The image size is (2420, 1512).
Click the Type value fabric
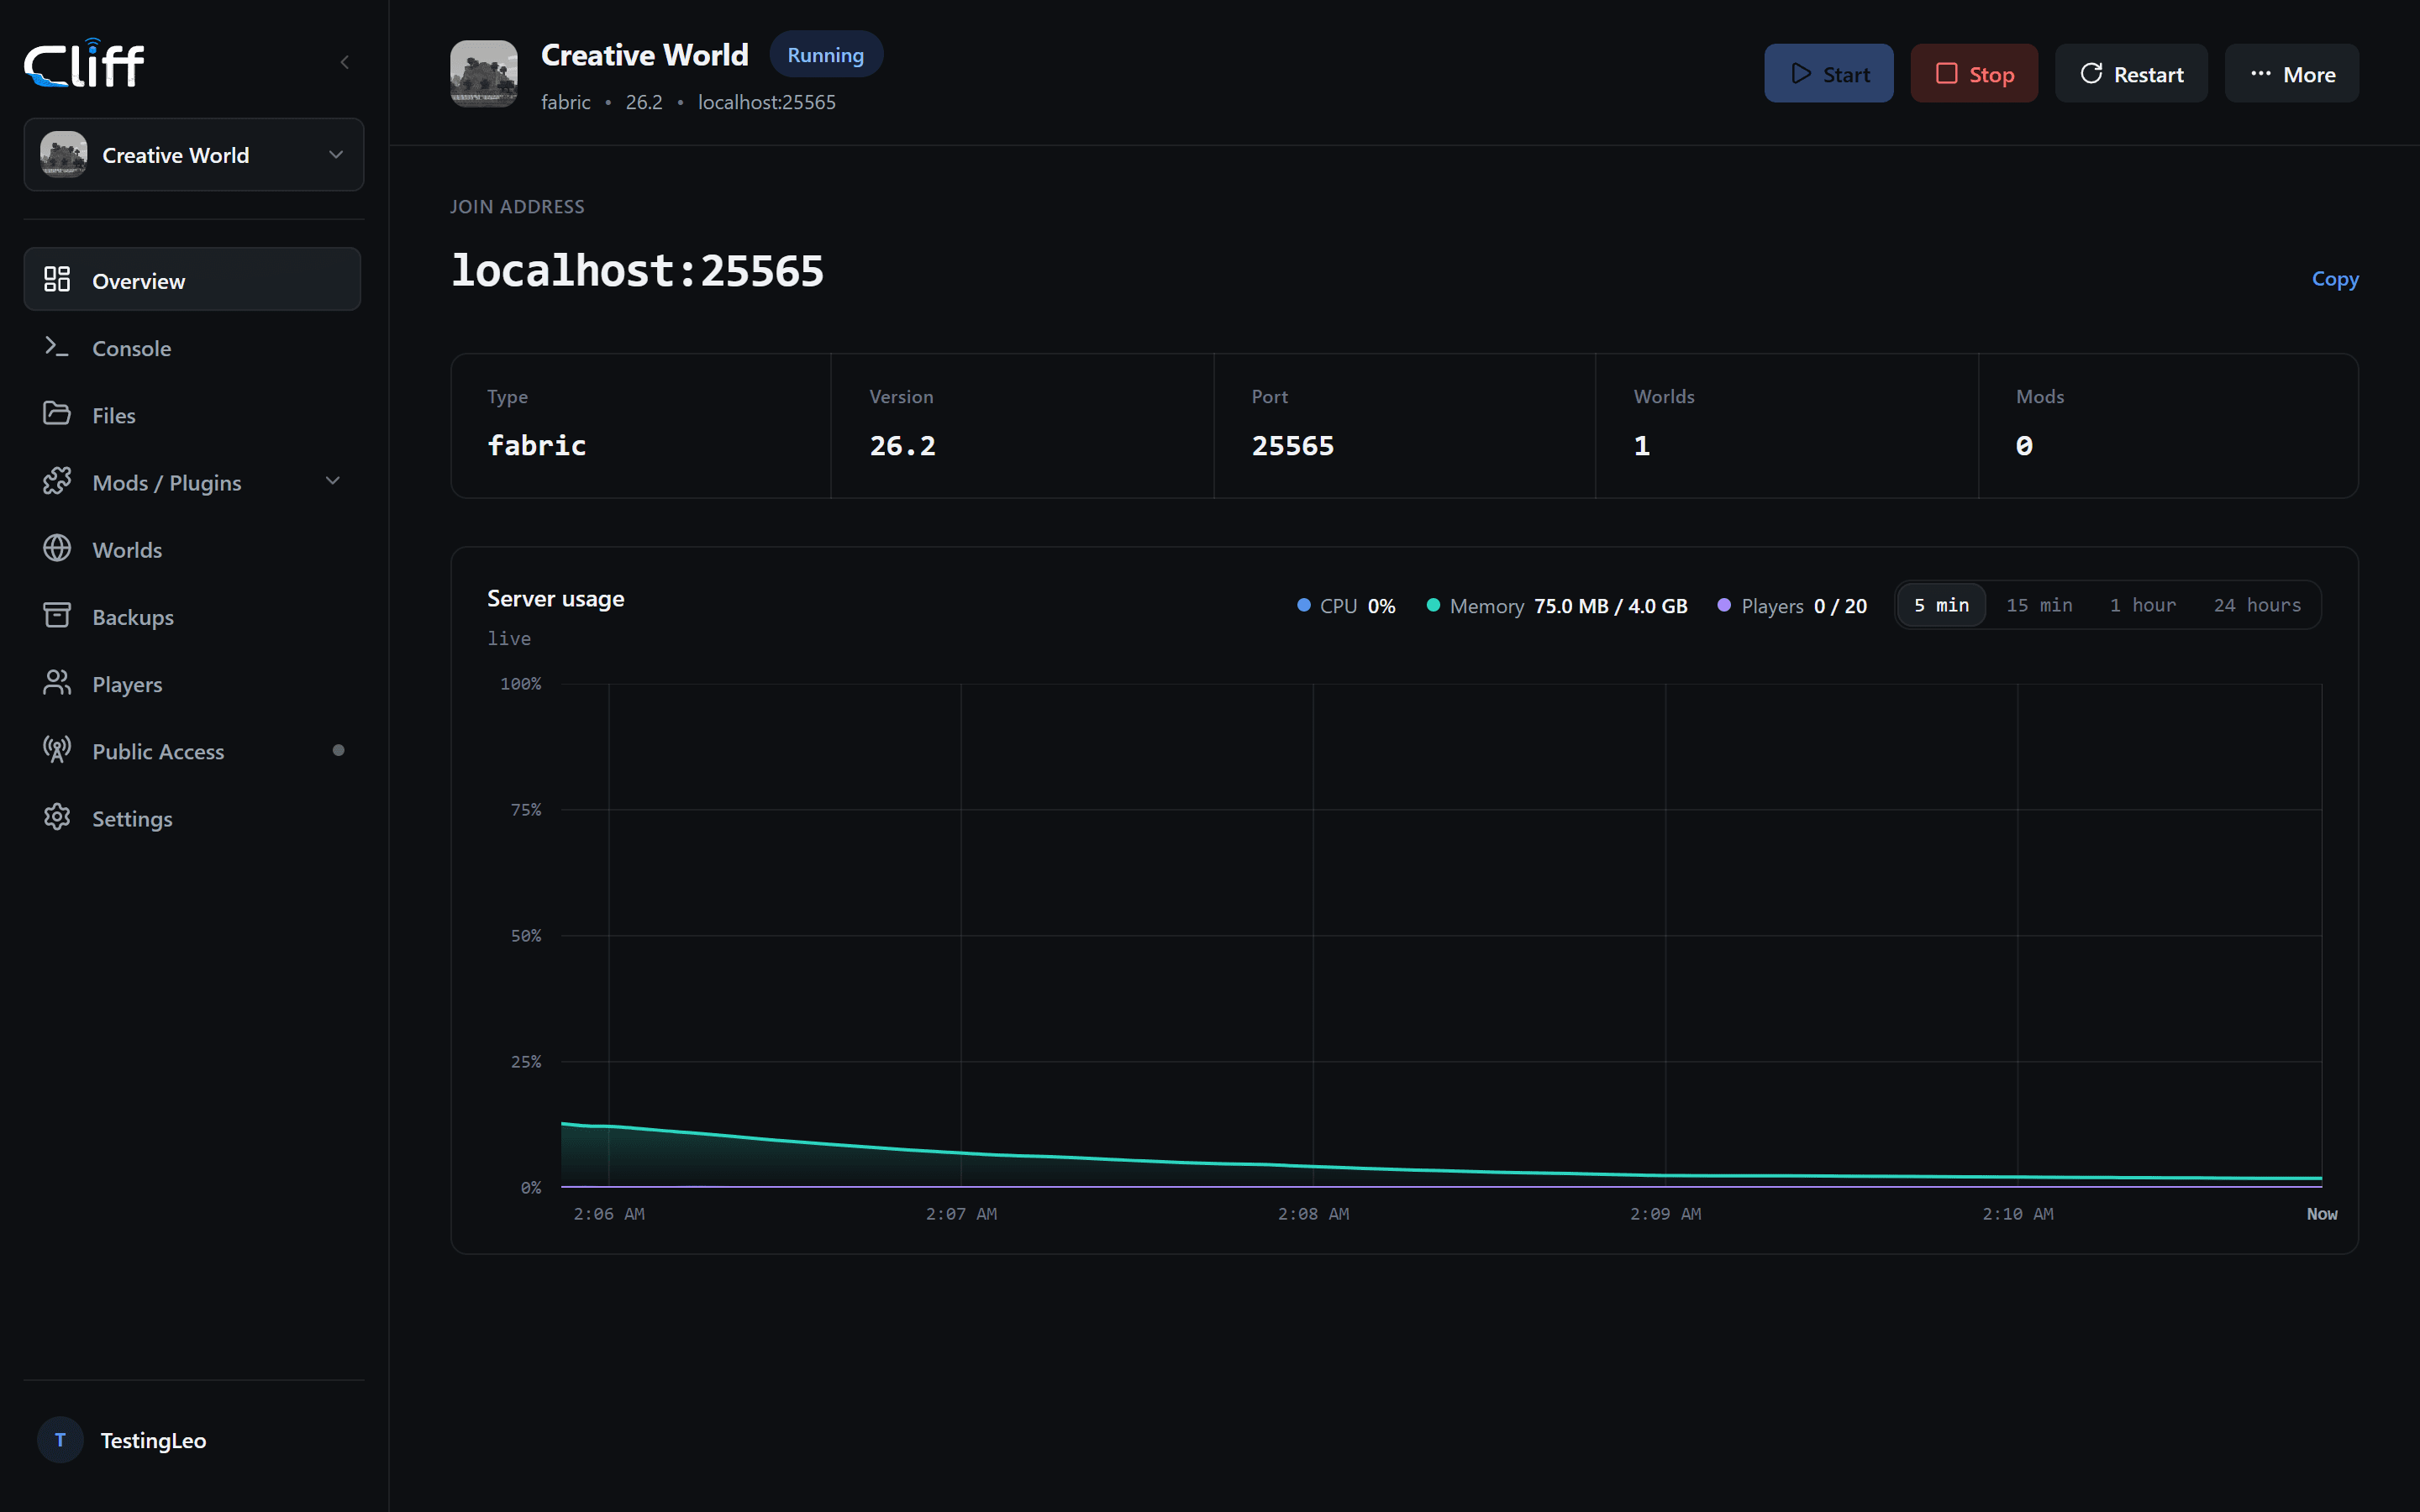tap(537, 446)
